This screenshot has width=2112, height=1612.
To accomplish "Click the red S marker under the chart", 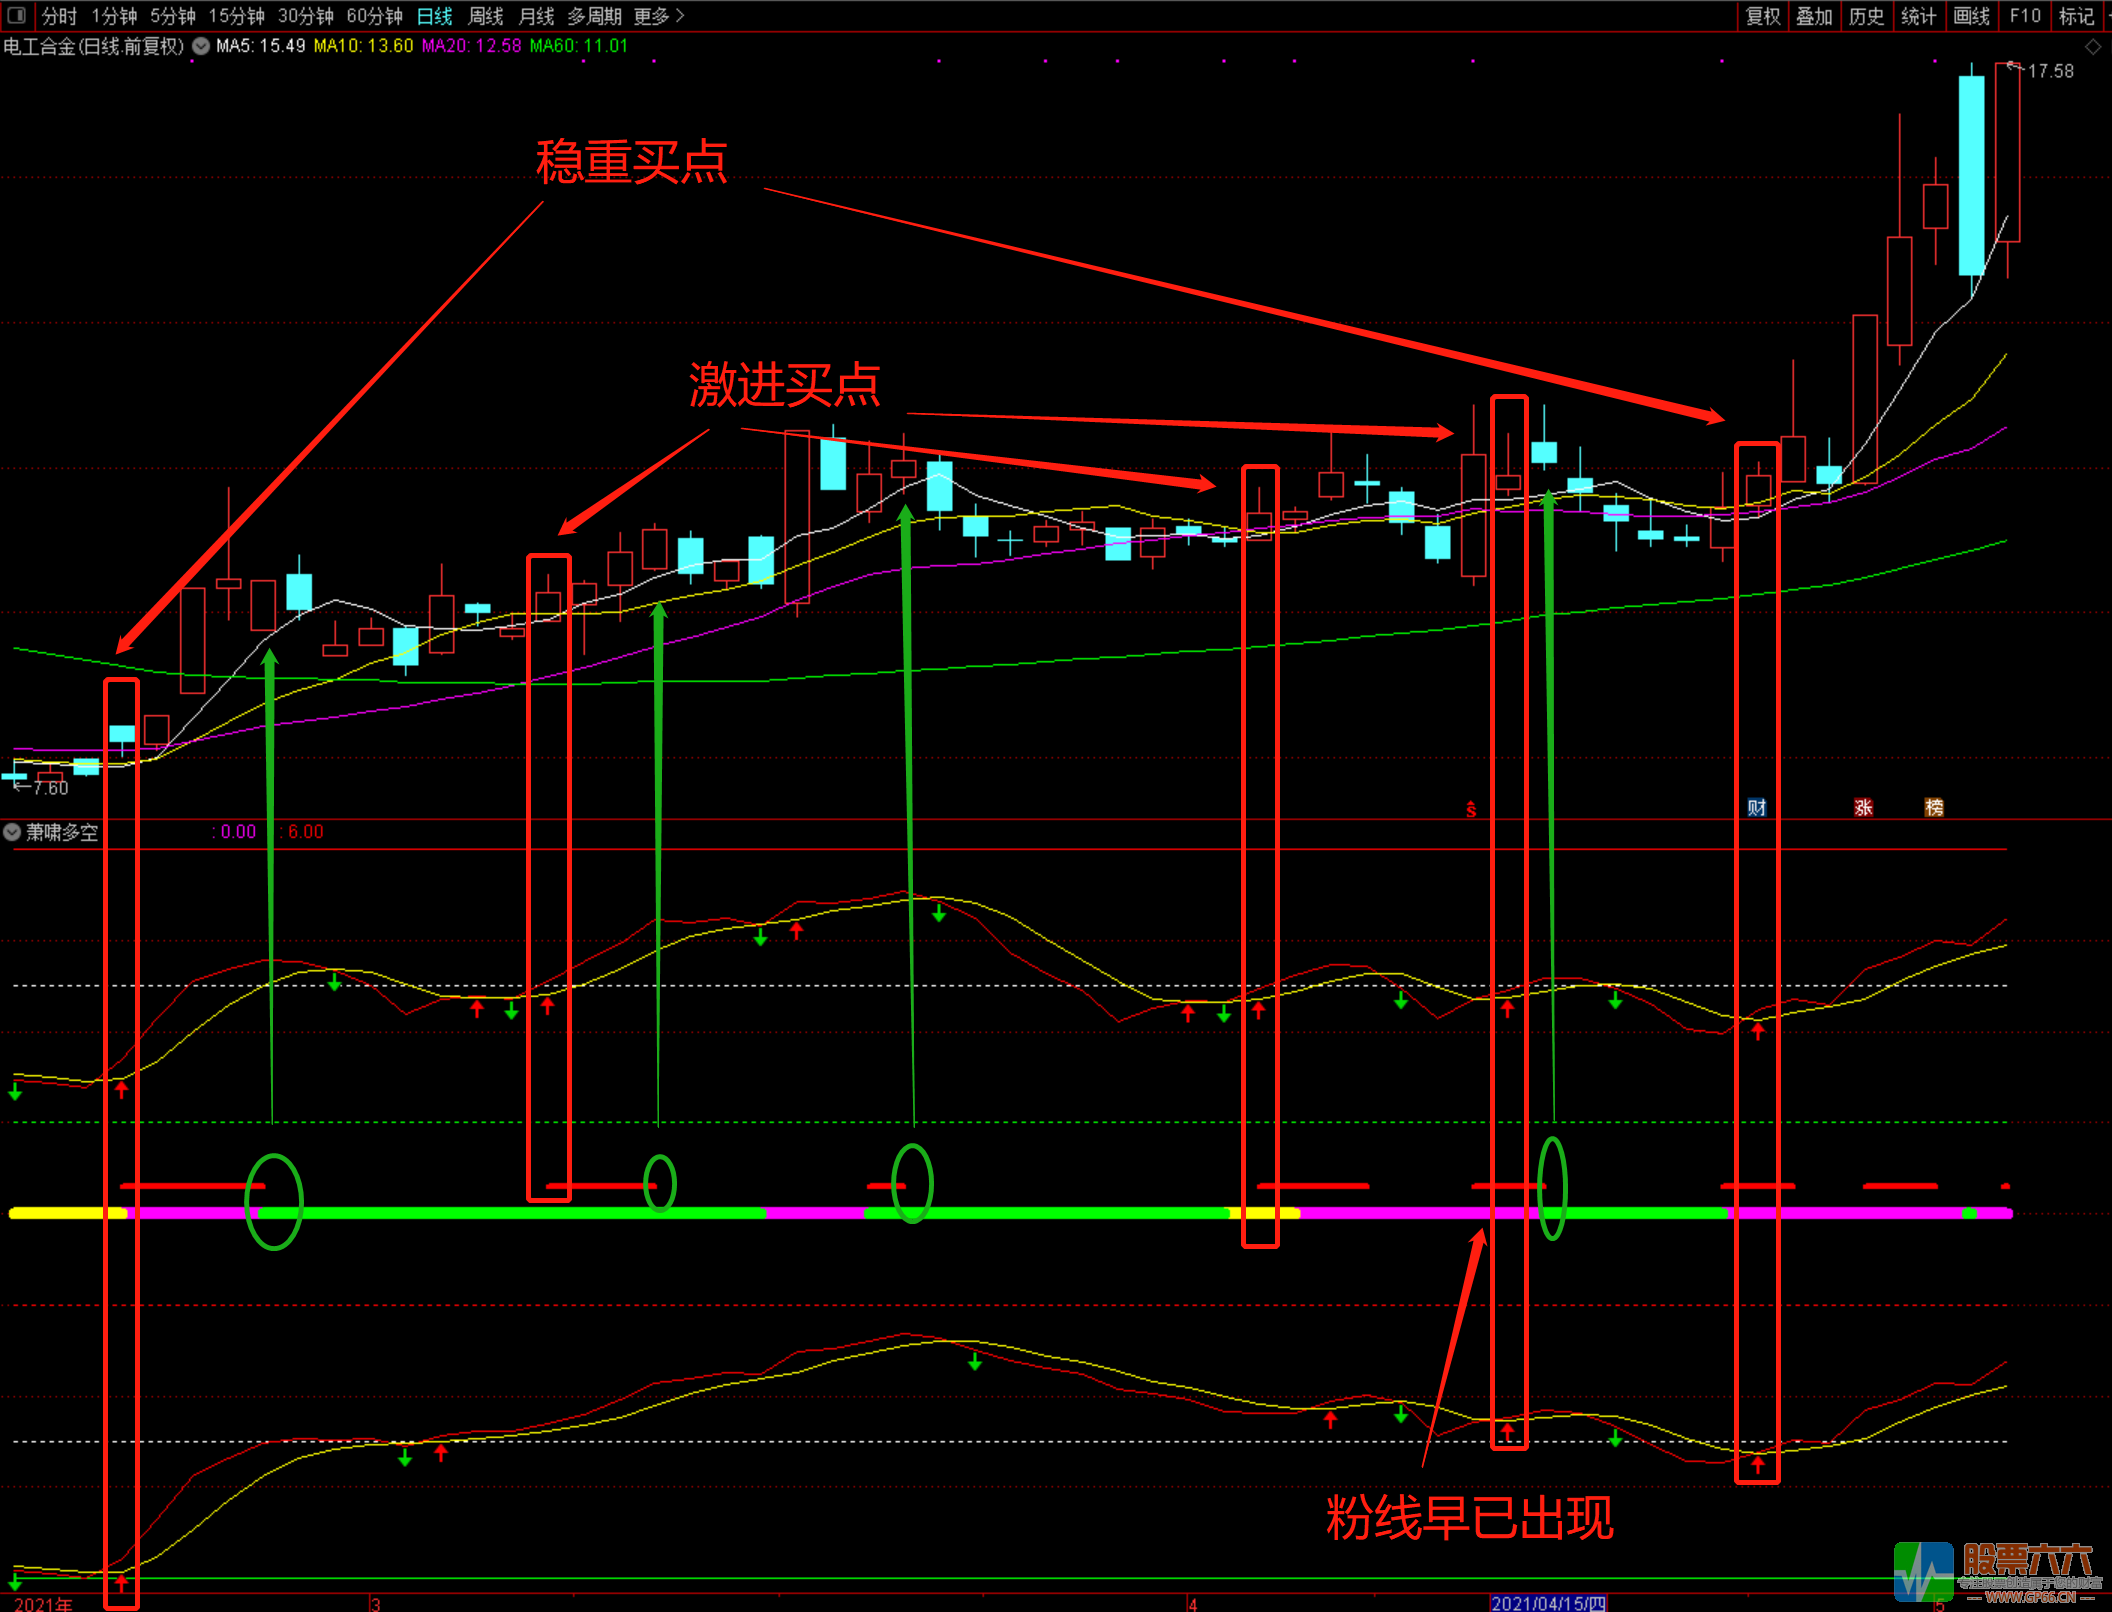I will (x=1471, y=810).
